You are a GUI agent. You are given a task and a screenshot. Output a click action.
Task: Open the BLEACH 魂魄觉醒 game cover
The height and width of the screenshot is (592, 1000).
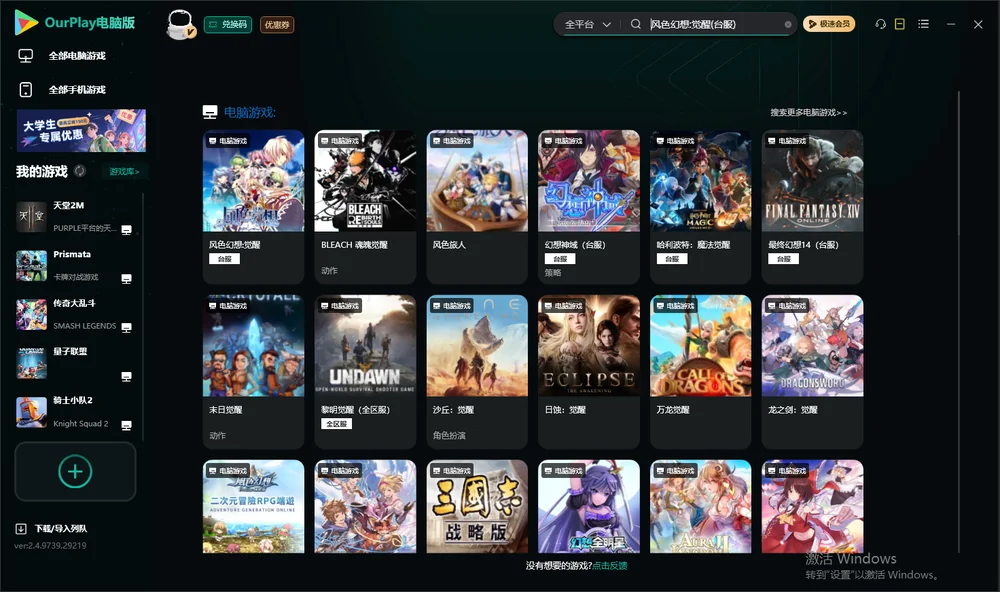pos(365,181)
